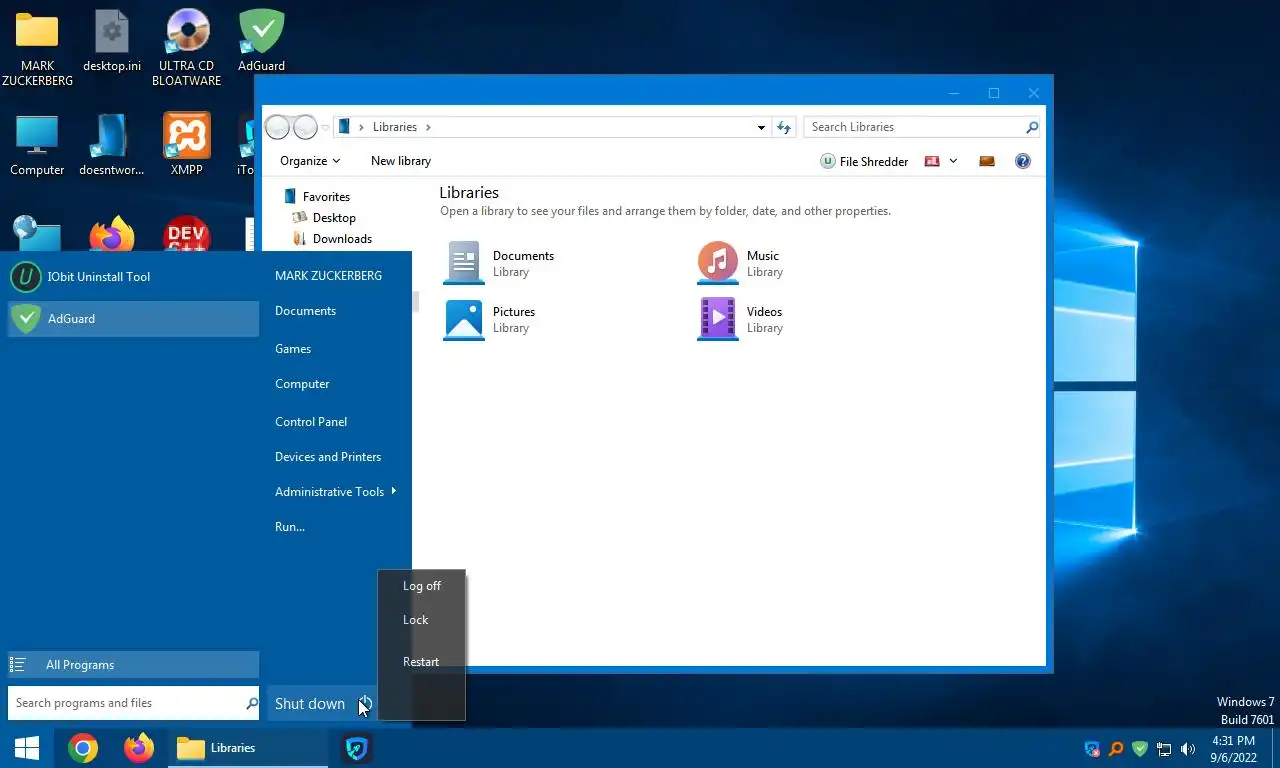Click inside the Search Libraries field
This screenshot has width=1280, height=768.
(x=914, y=127)
